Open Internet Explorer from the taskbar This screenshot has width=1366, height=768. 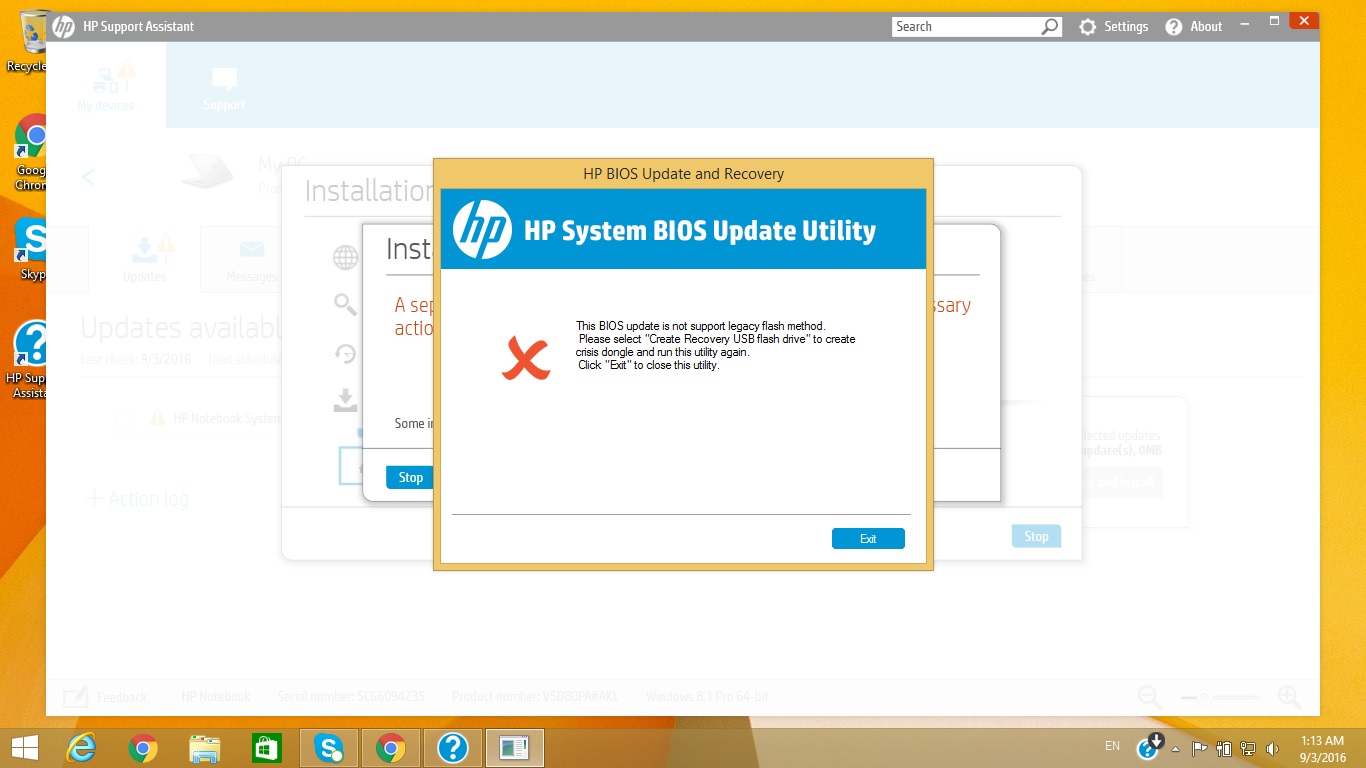81,747
